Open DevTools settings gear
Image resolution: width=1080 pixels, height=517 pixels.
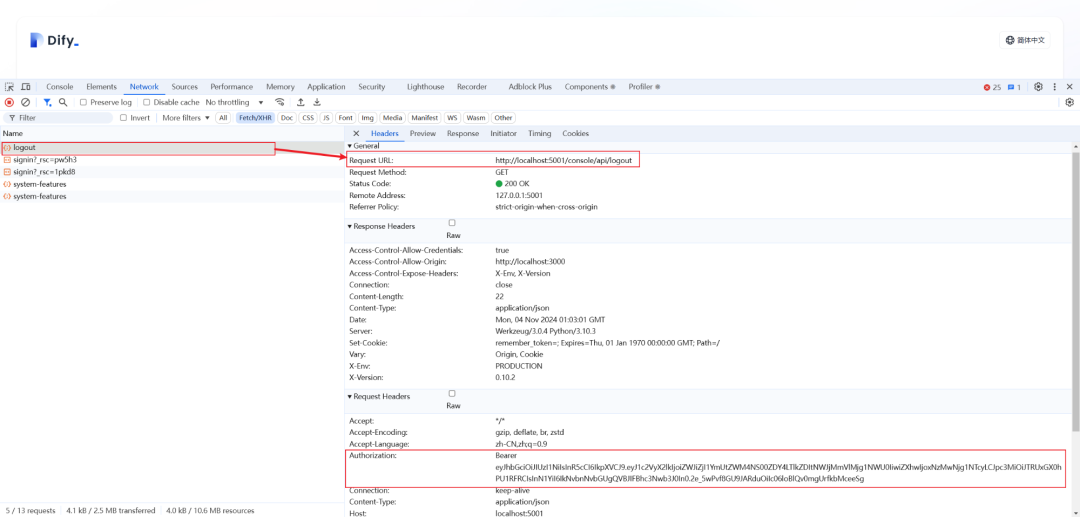coord(1038,87)
